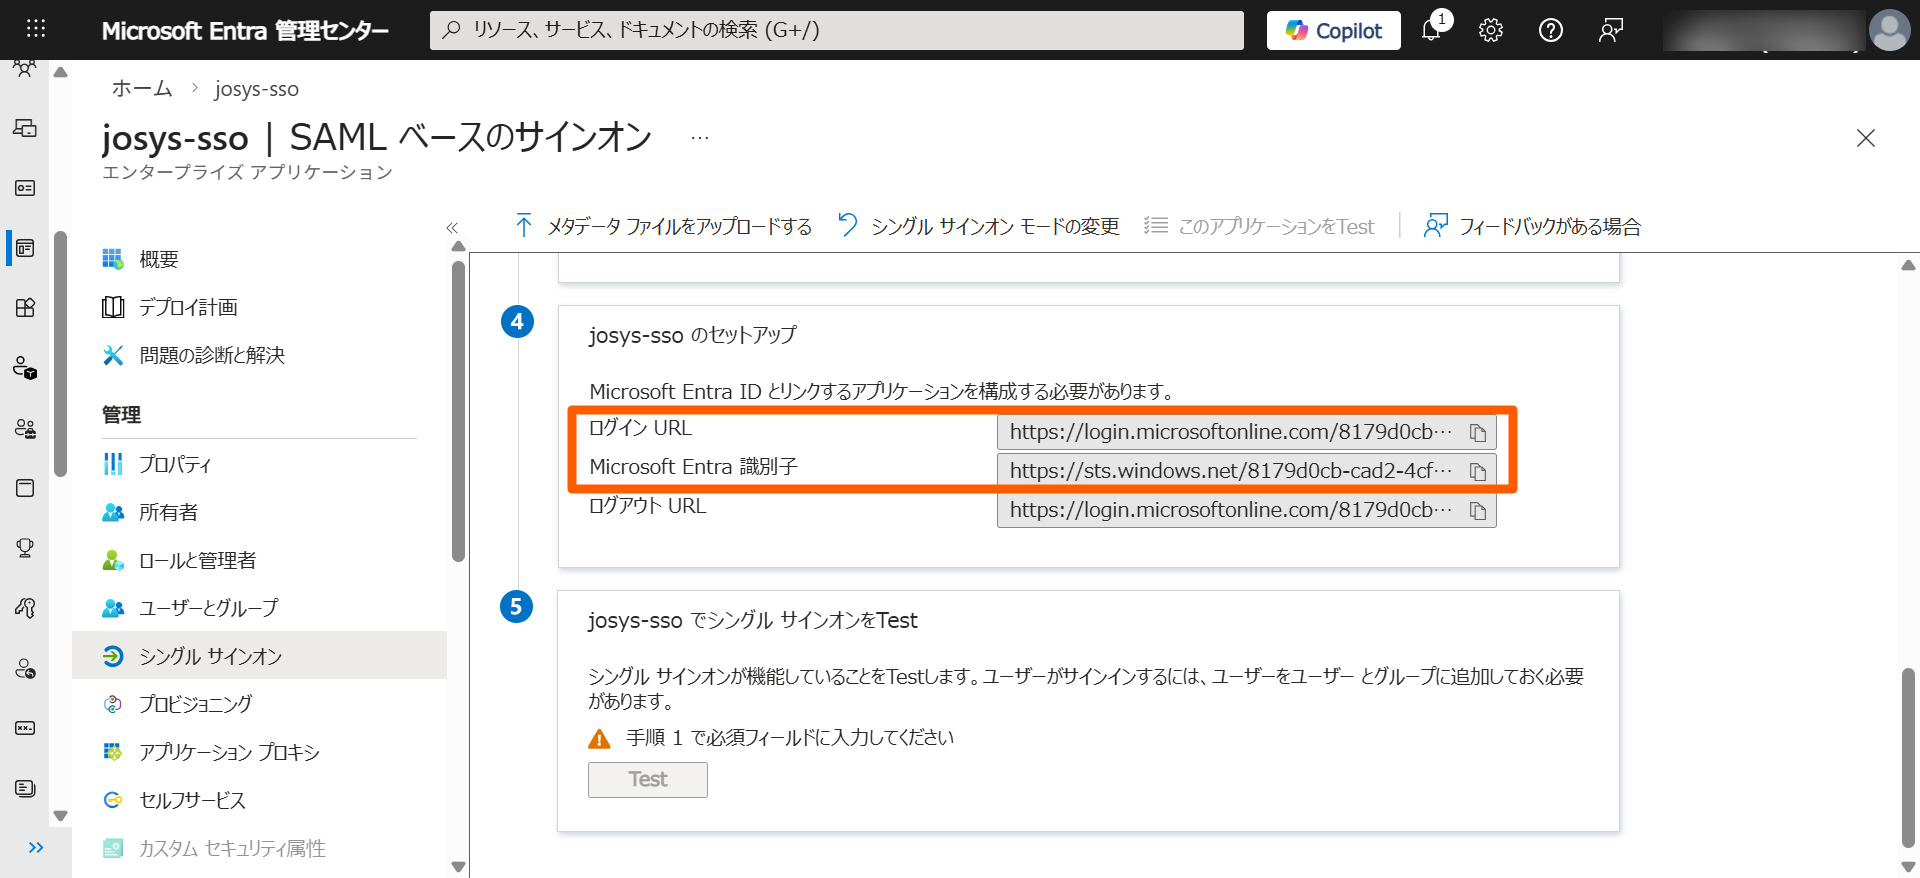Copy the ログイン URL value
1920x878 pixels.
tap(1477, 433)
